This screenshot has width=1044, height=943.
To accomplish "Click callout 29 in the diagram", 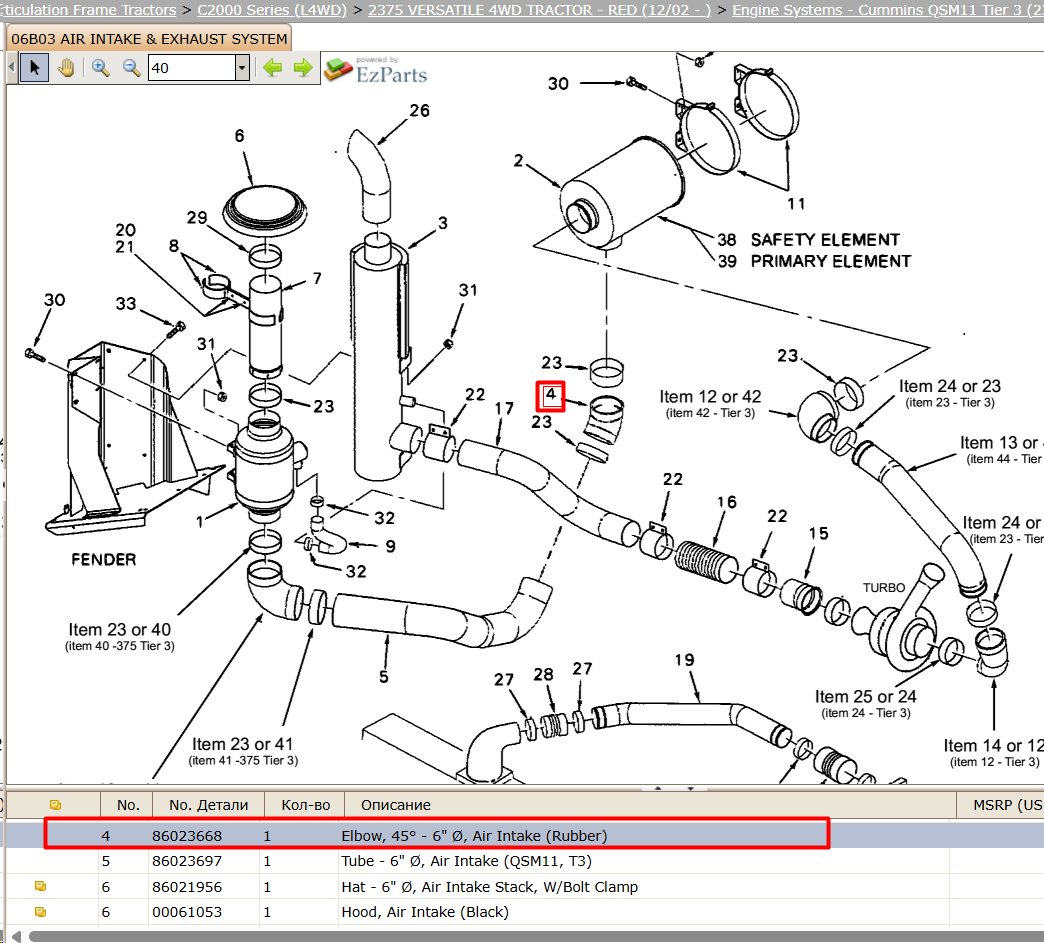I will (x=197, y=218).
